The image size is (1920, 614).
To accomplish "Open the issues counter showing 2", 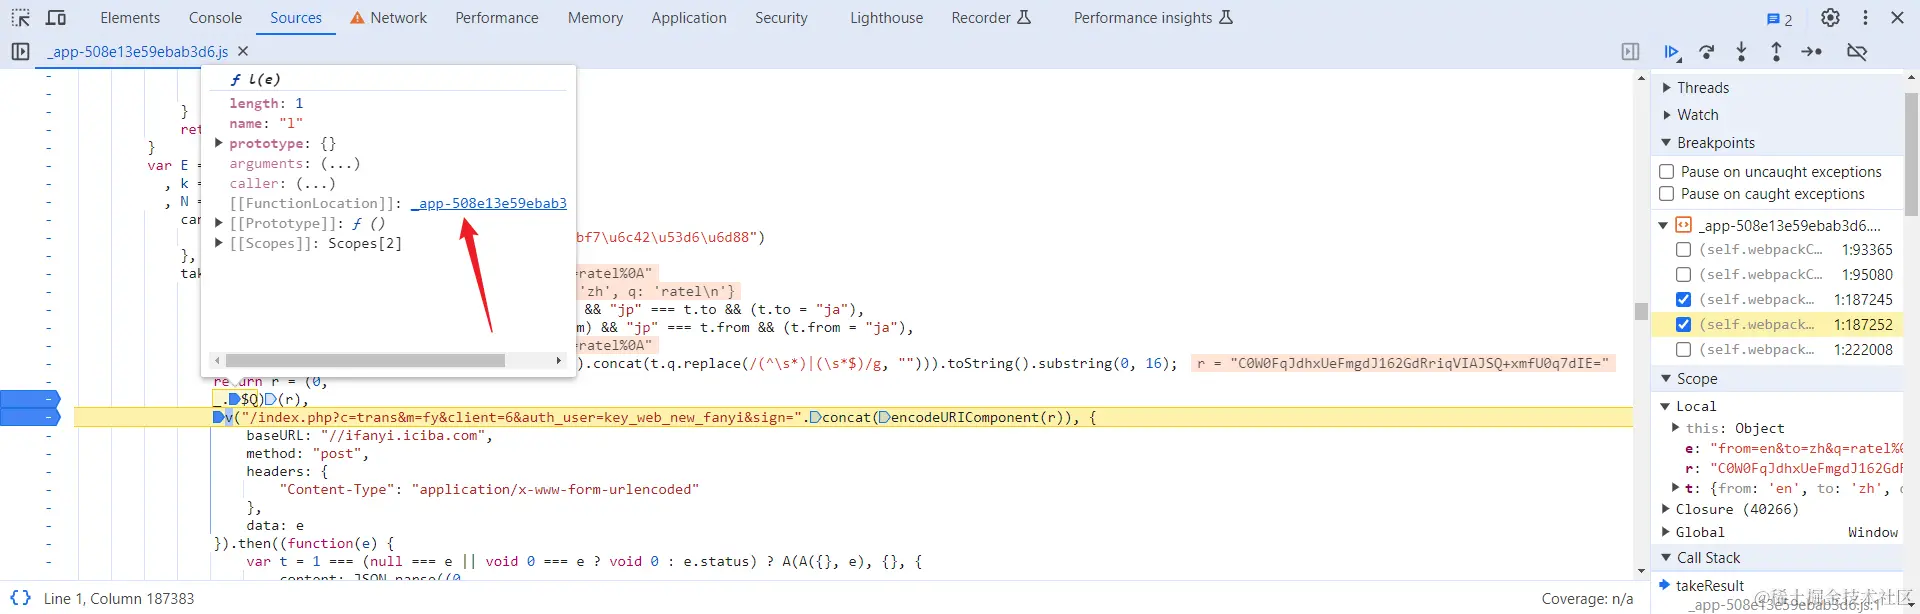I will coord(1779,18).
